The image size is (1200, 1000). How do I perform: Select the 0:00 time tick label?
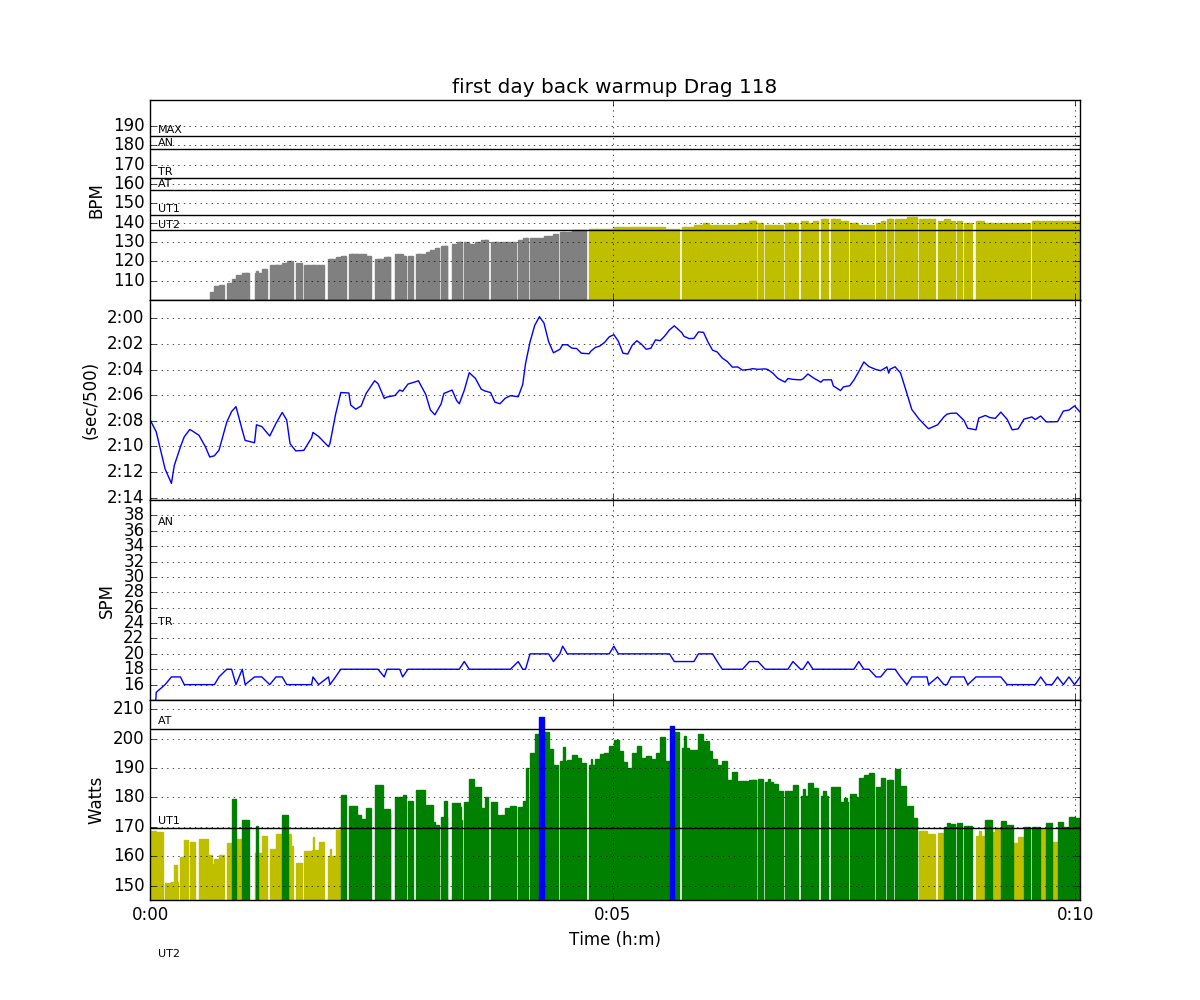pos(151,914)
